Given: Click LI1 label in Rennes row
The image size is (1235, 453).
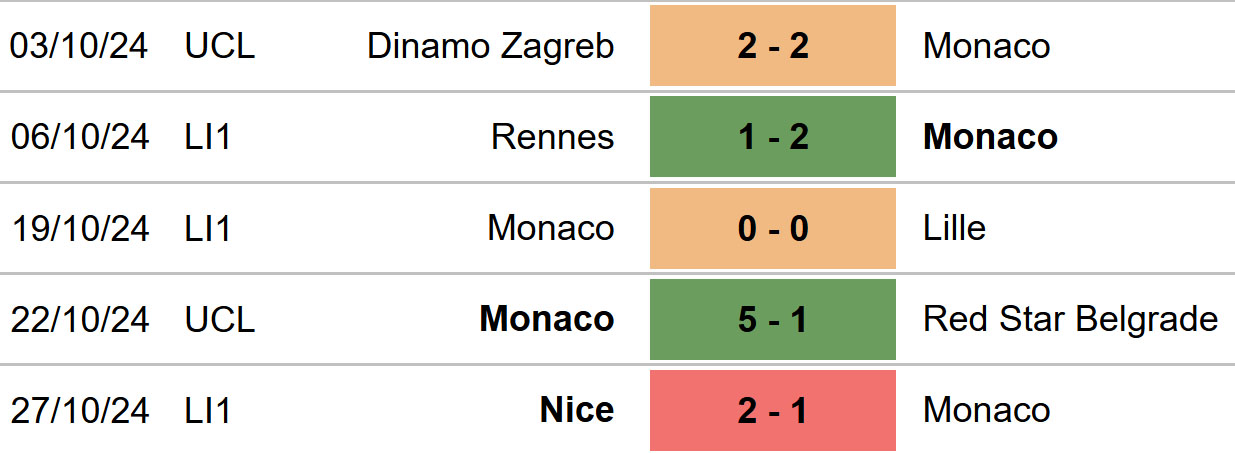Looking at the screenshot, I should [208, 137].
